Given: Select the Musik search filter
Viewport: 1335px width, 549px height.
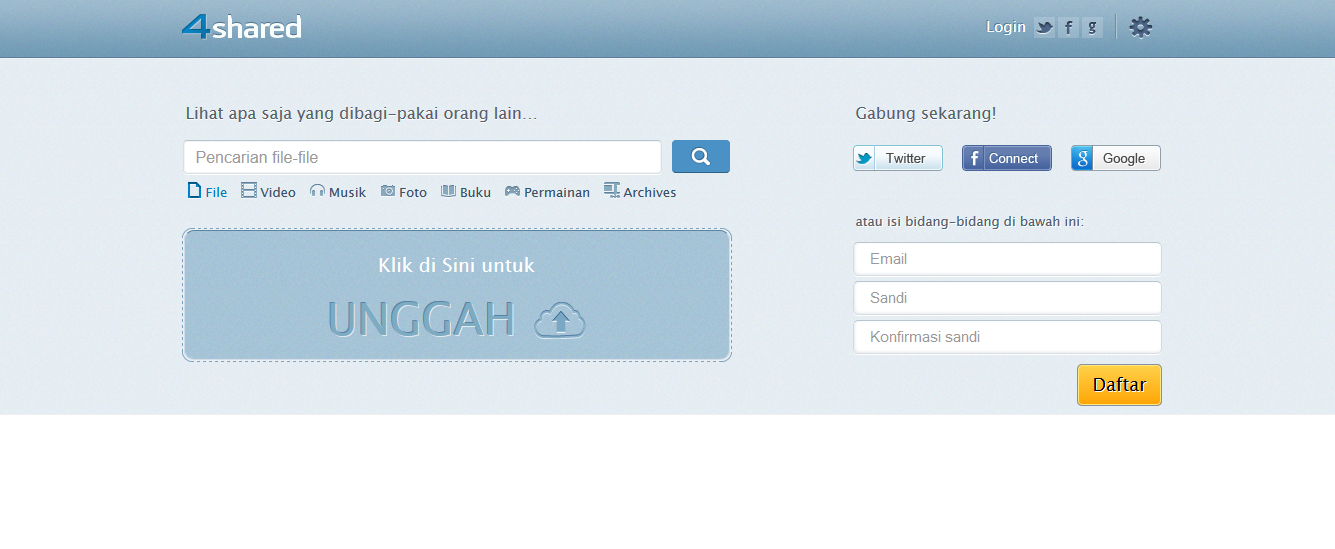Looking at the screenshot, I should point(338,191).
